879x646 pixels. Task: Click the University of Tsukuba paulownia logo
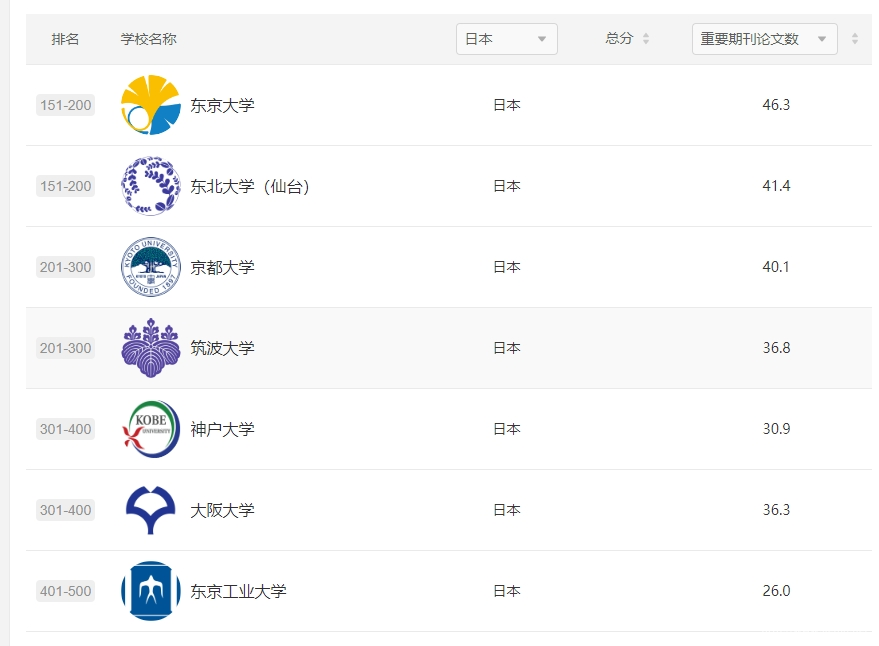(151, 348)
